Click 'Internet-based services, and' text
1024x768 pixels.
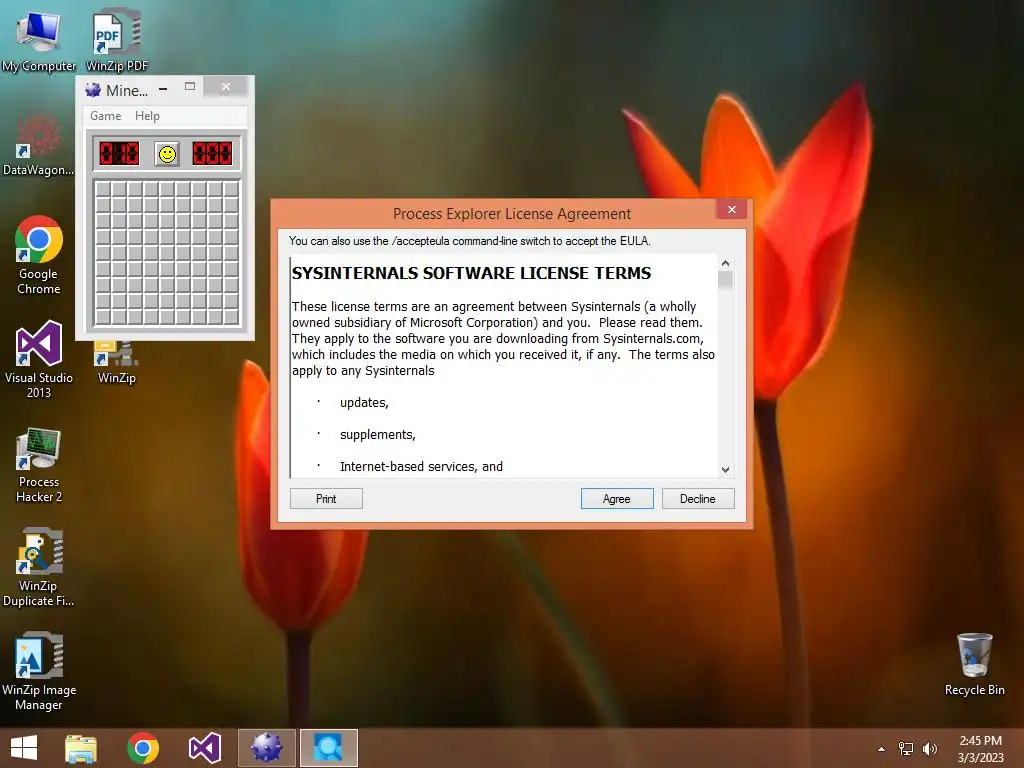[421, 466]
